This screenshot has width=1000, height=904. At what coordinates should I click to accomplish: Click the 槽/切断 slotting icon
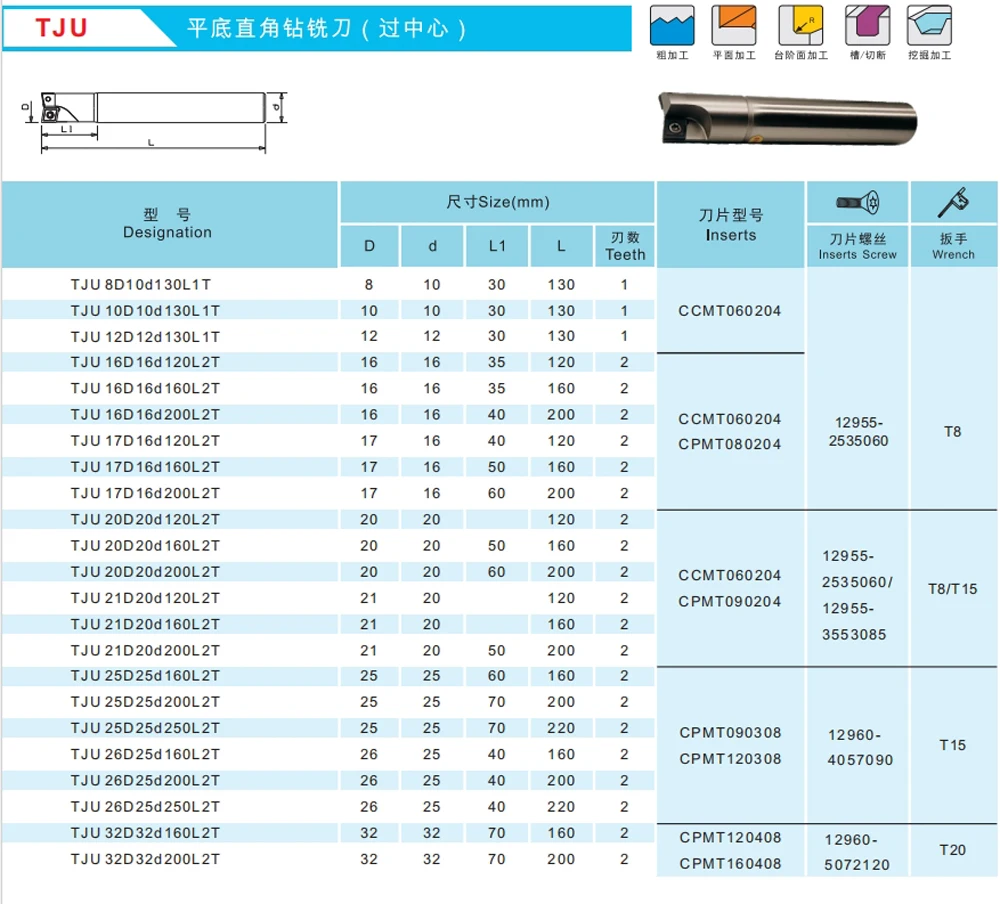[868, 26]
